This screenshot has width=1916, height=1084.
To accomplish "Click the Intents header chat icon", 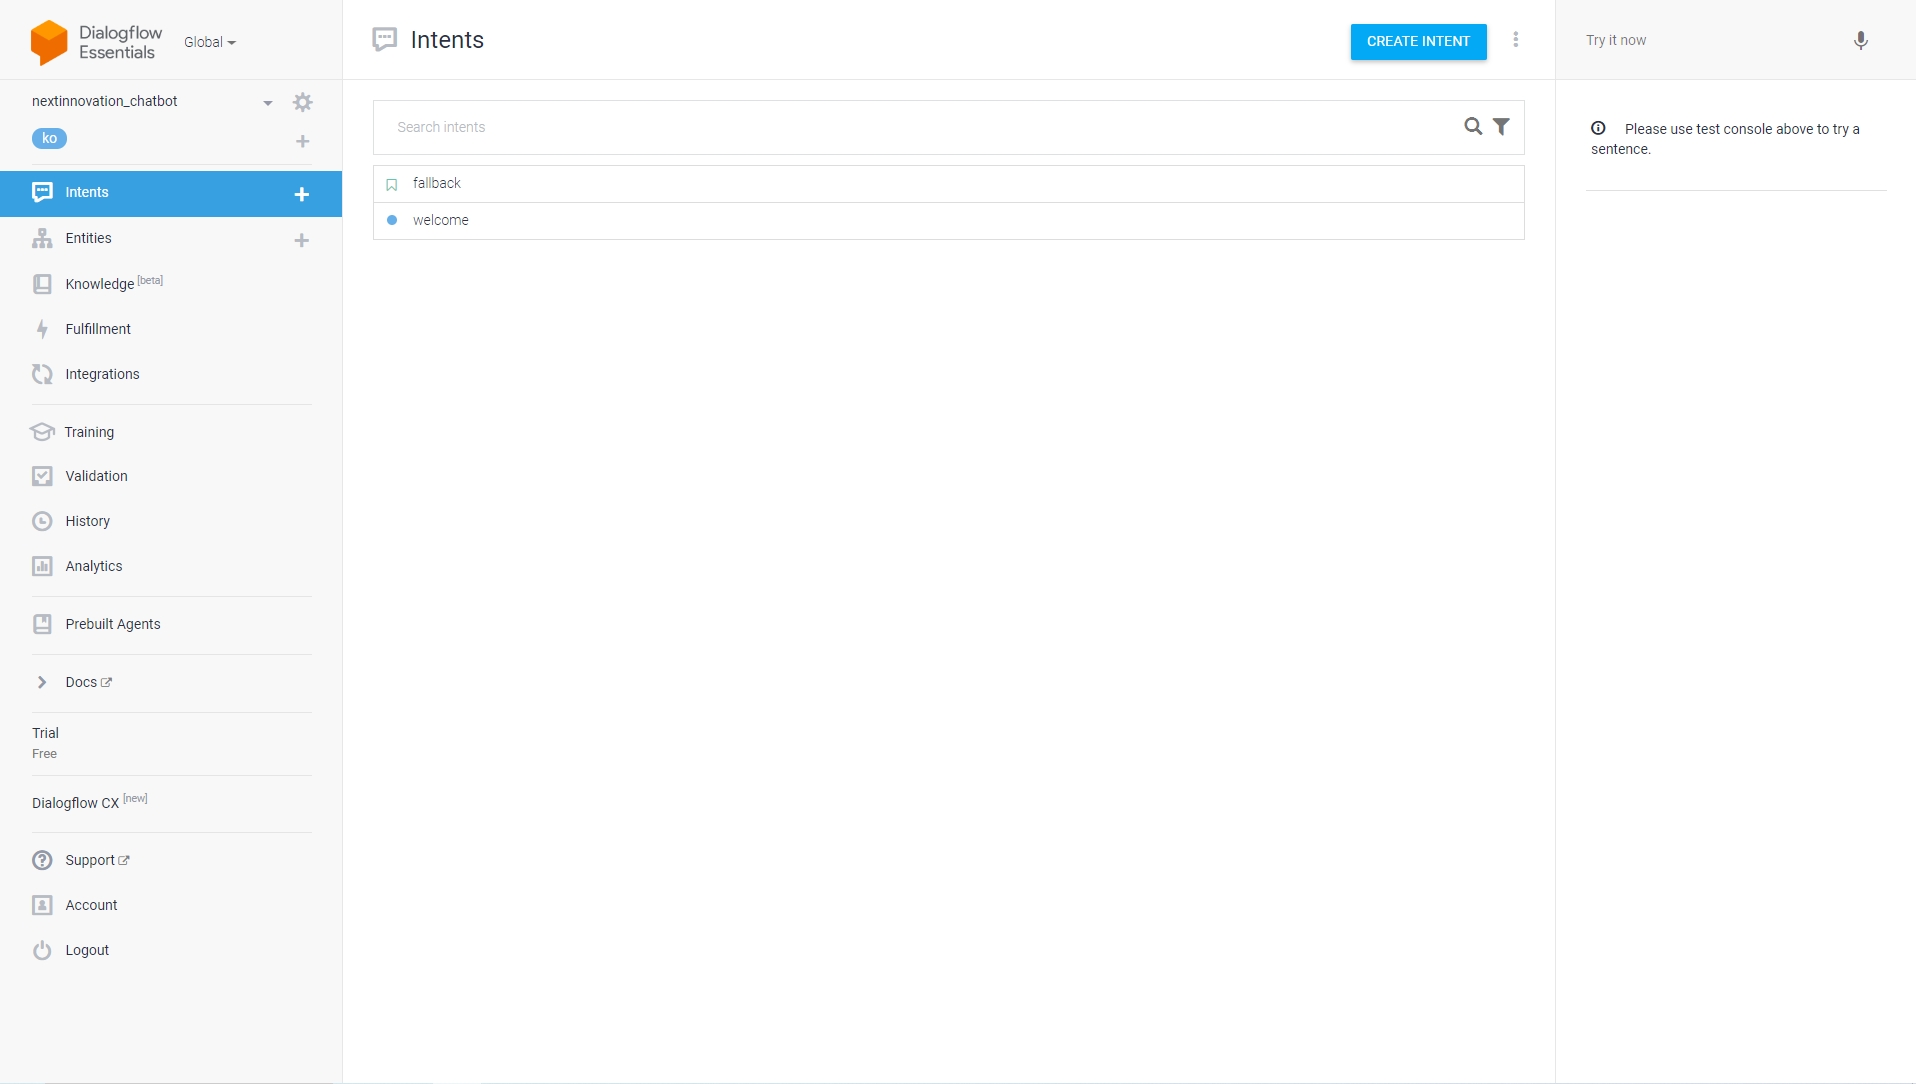I will [384, 40].
